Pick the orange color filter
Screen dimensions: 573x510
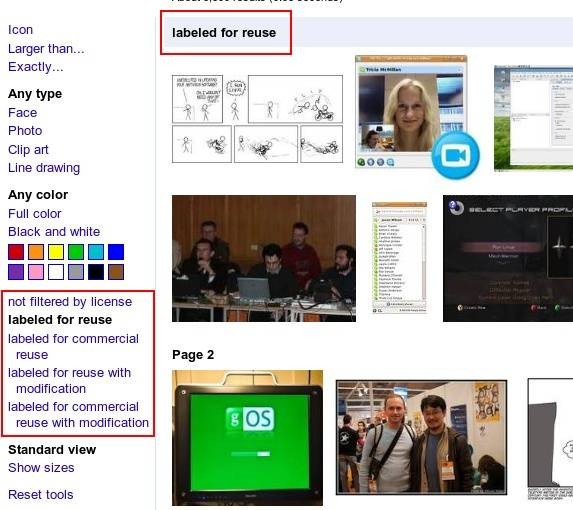pyautogui.click(x=36, y=252)
